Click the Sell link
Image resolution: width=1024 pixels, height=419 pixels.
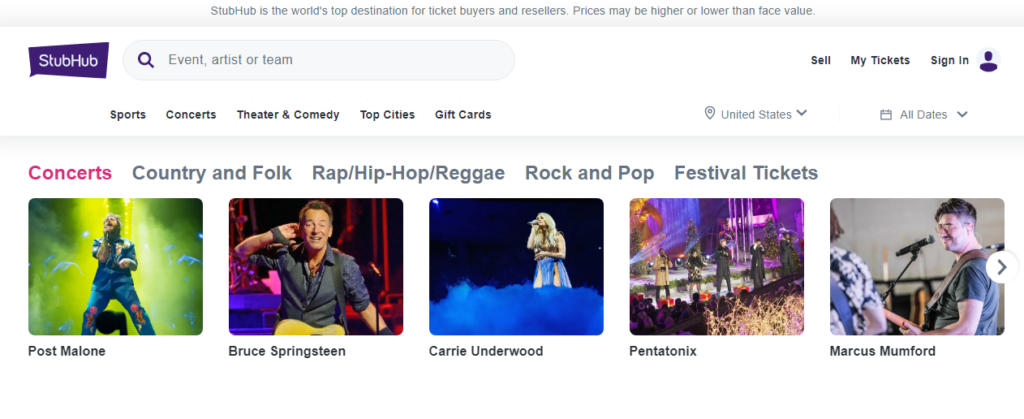[821, 61]
